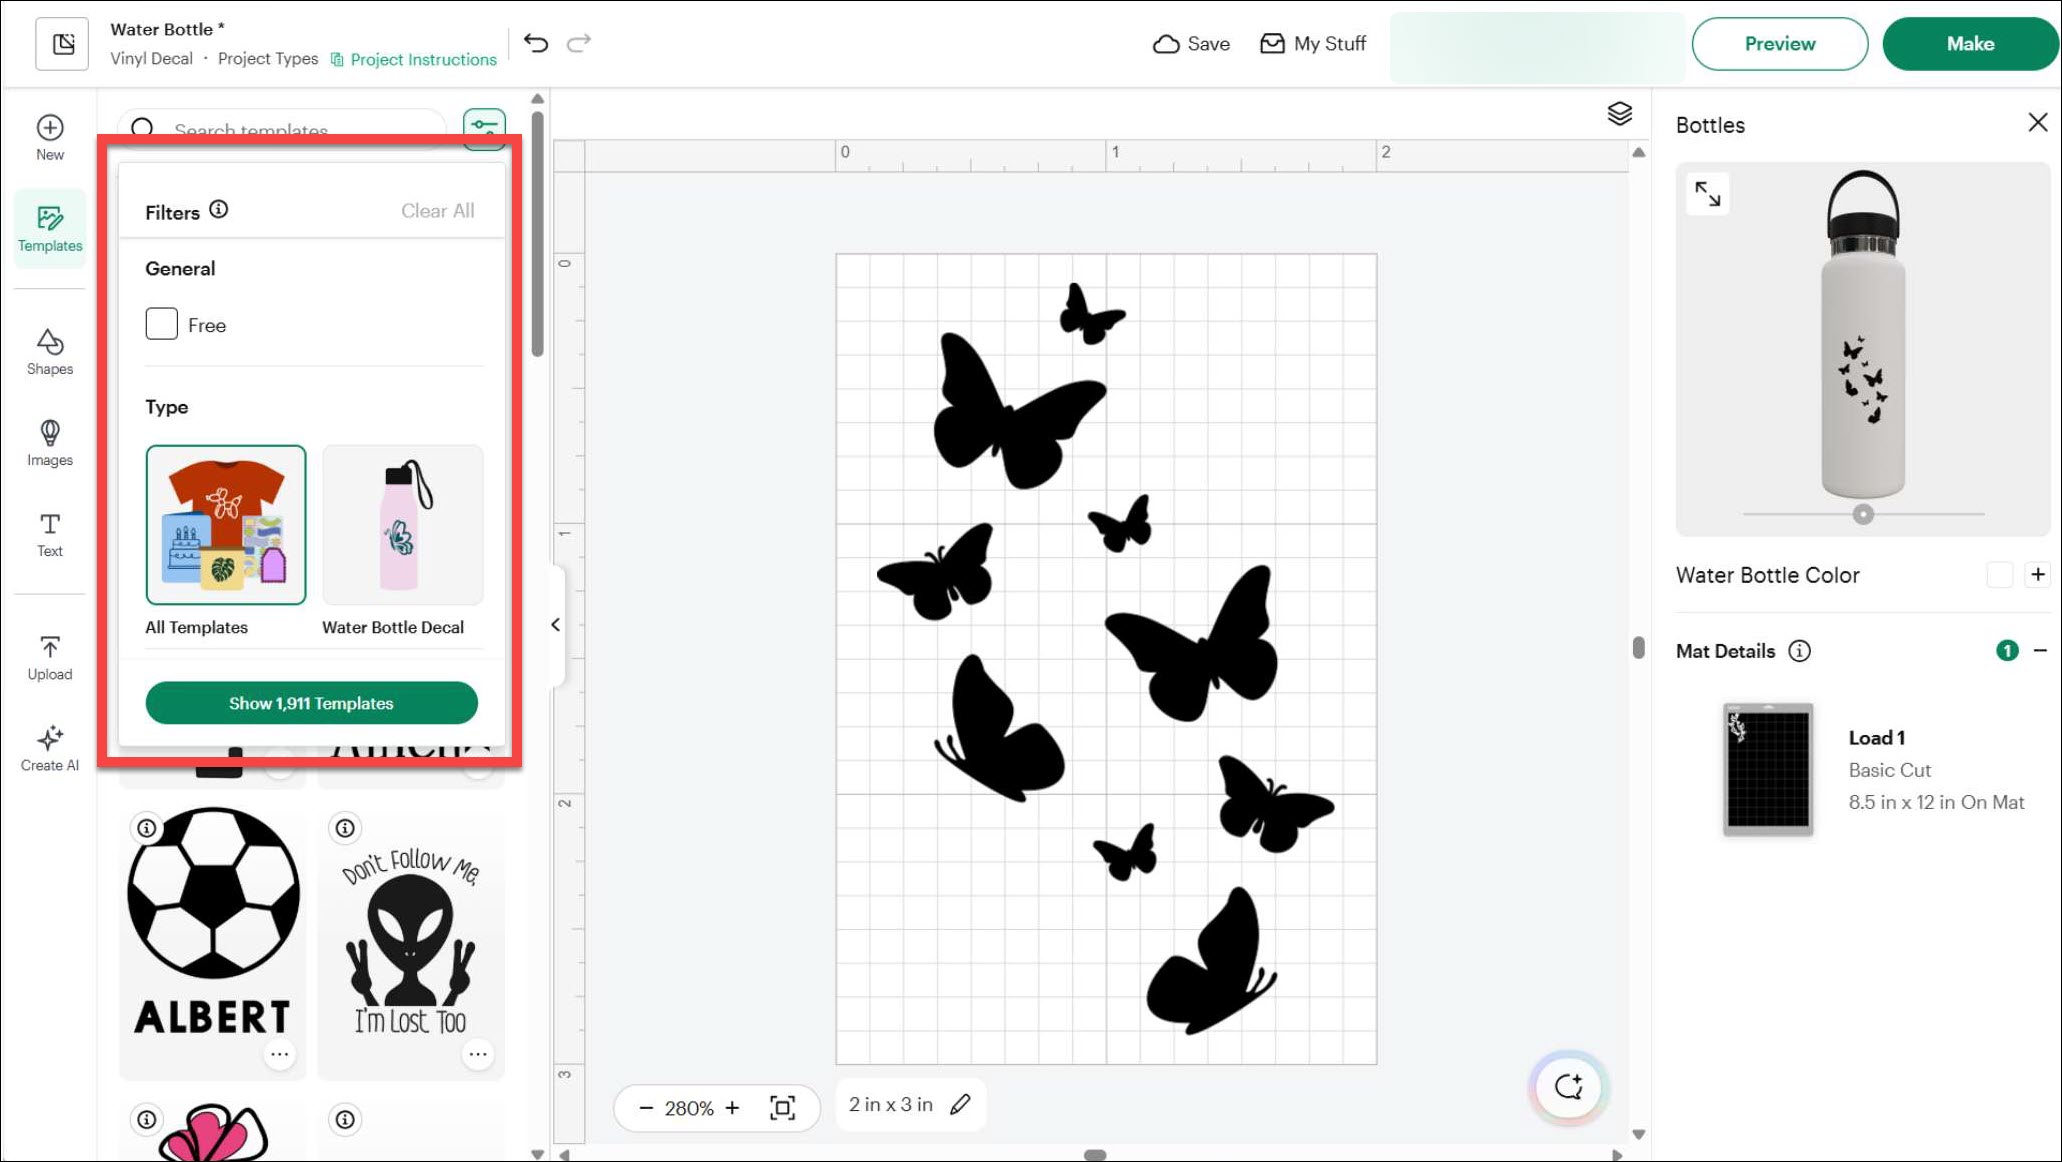Click Show 1,911 Templates button

[x=312, y=703]
